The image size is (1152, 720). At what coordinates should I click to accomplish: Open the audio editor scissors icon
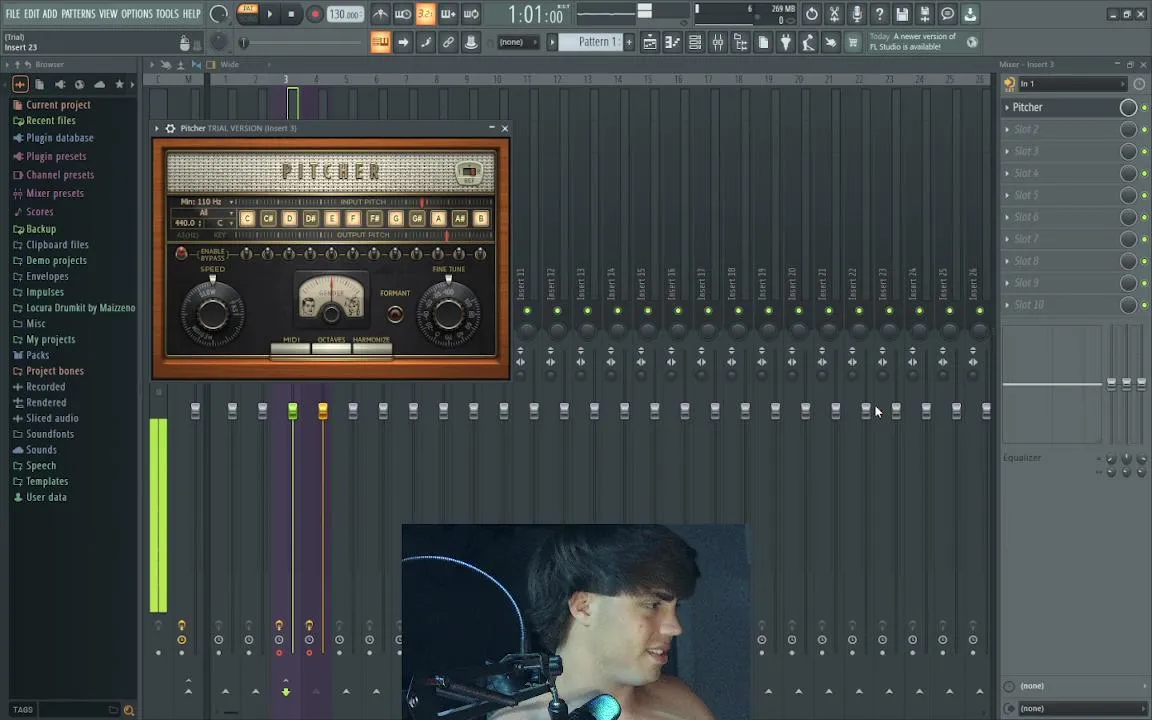pos(834,14)
